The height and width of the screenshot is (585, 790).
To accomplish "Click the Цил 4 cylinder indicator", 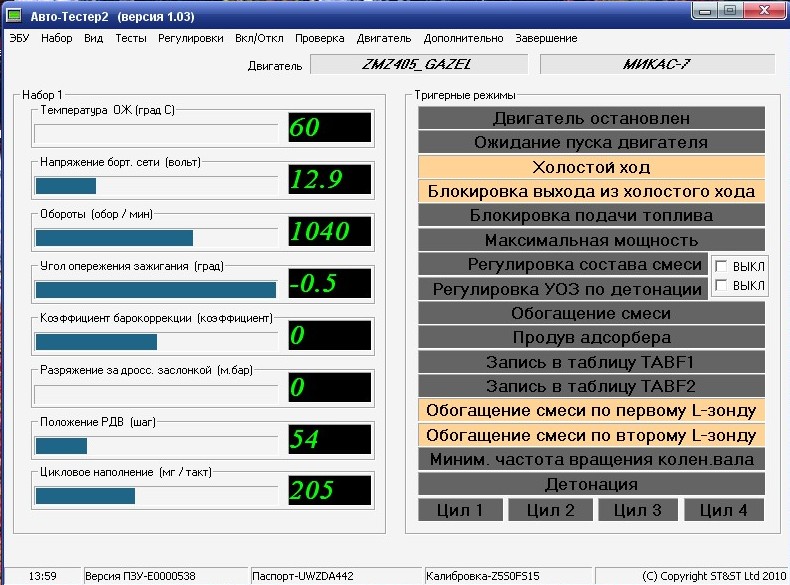I will [724, 510].
